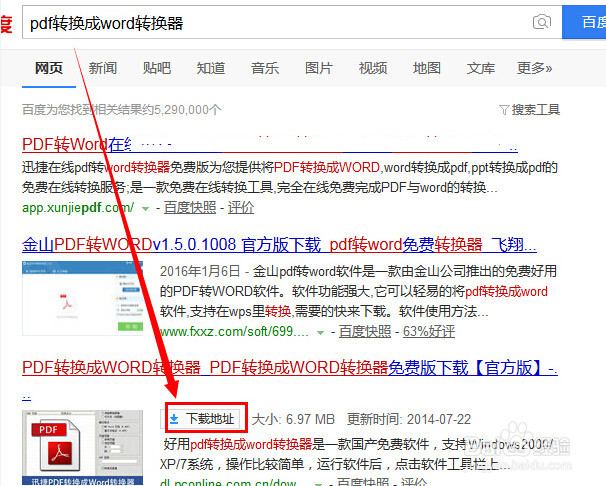This screenshot has height=486, width=606.
Task: Click the 更新时间: 2014-07-22 text
Action: 409,419
